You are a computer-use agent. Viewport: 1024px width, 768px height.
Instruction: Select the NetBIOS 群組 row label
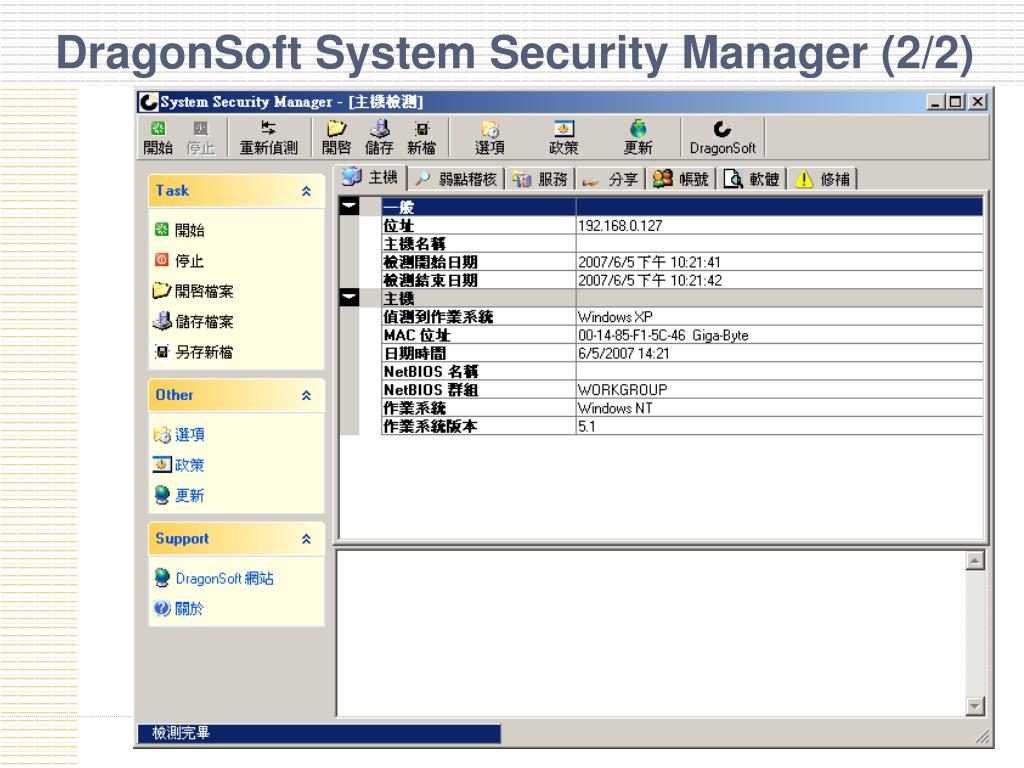(431, 390)
